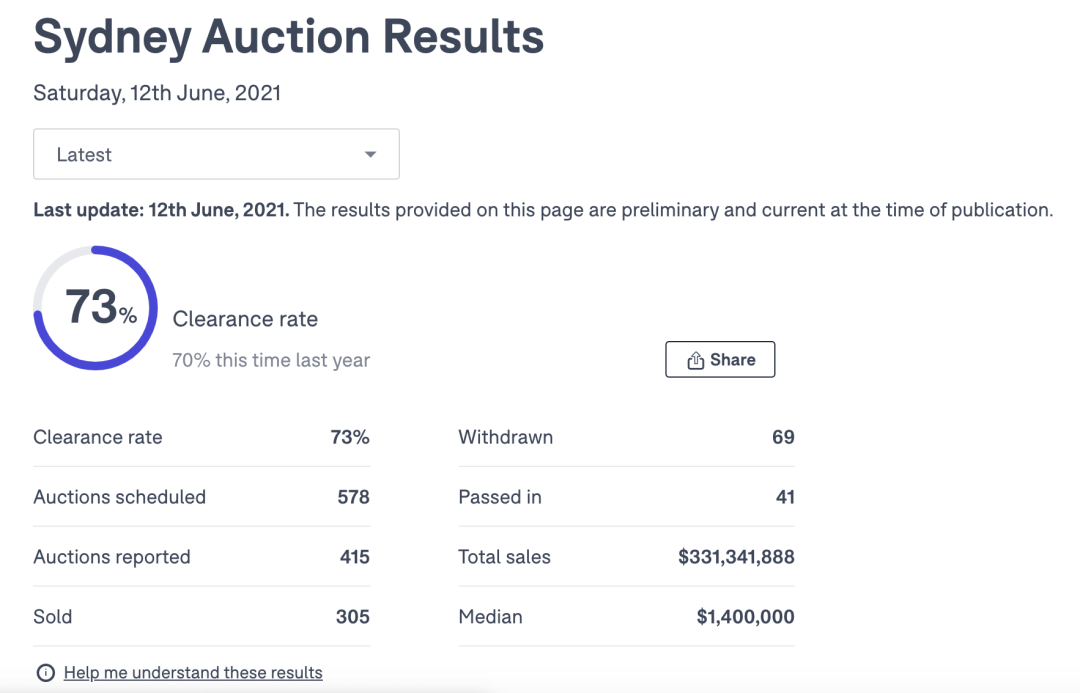1080x693 pixels.
Task: Click the share arrow icon
Action: click(x=696, y=361)
